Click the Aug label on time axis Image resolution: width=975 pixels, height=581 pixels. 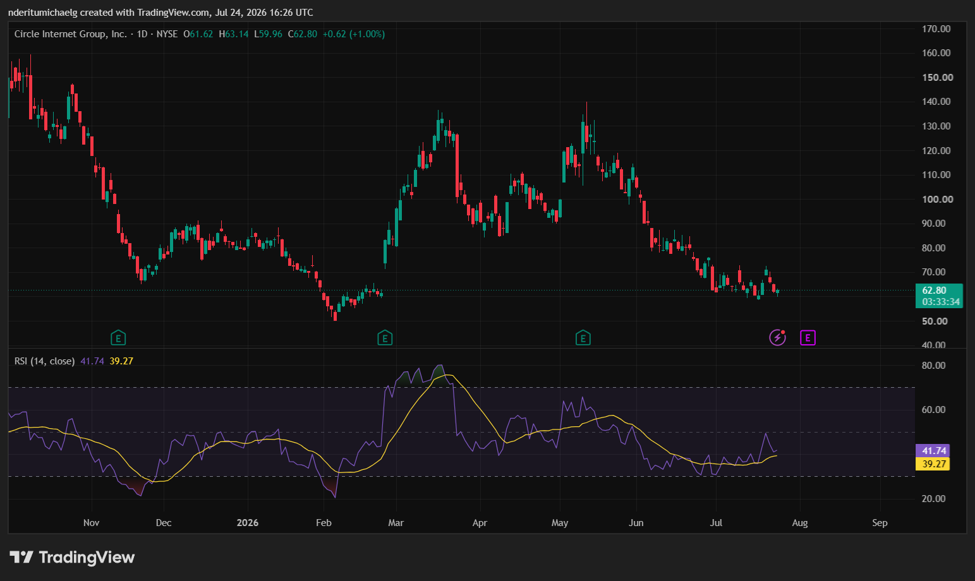tap(800, 523)
